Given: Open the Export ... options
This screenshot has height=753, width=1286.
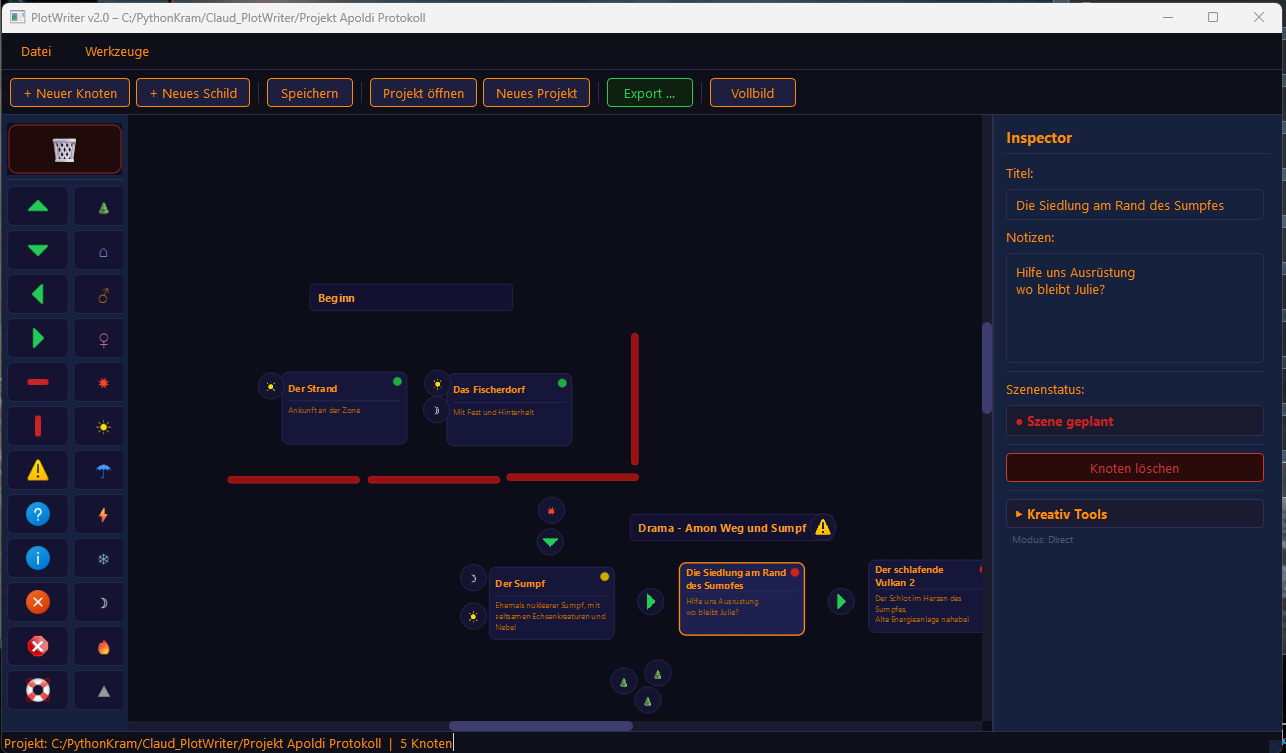Looking at the screenshot, I should pyautogui.click(x=650, y=93).
